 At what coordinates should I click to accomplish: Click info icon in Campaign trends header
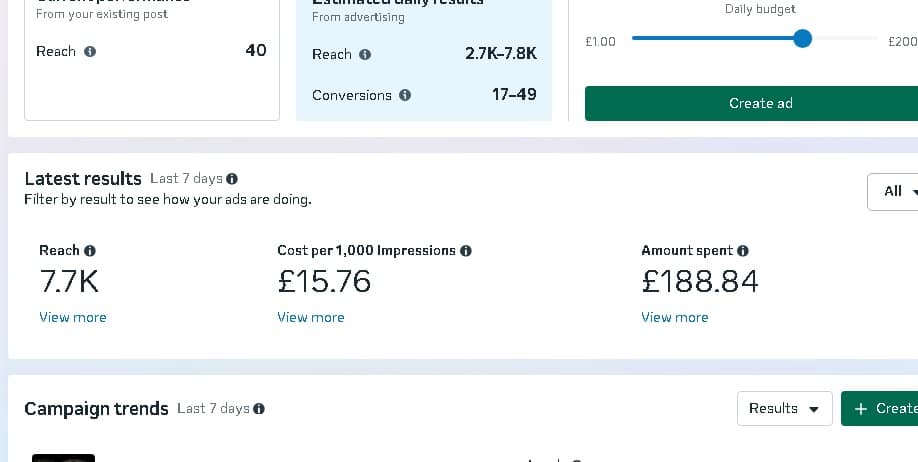point(259,409)
